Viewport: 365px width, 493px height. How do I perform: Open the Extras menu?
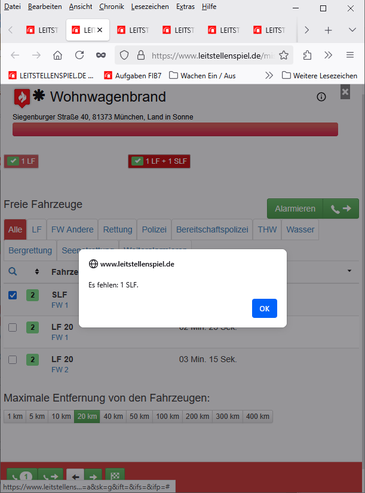(185, 6)
